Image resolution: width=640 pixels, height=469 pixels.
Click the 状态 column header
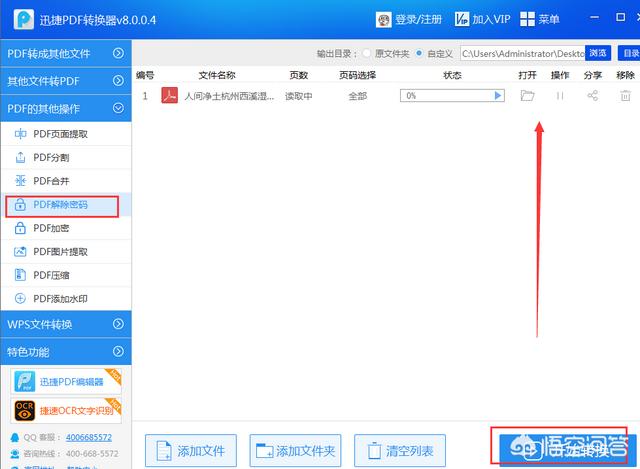click(452, 75)
